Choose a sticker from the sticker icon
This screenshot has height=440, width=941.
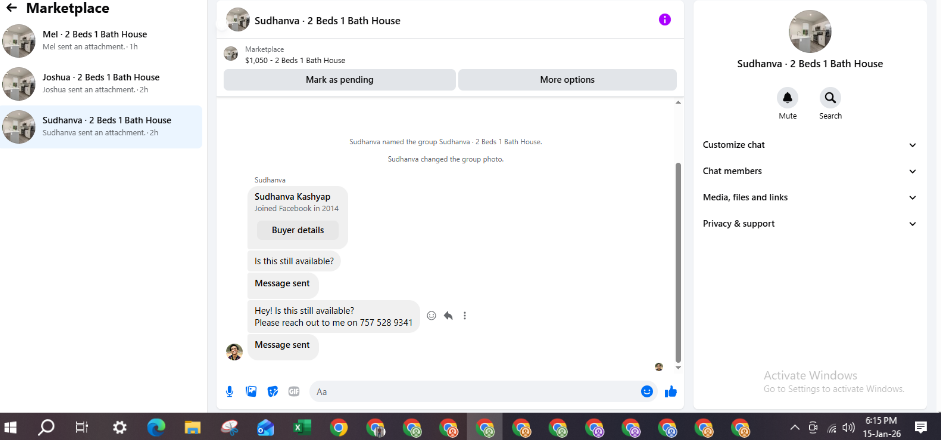click(x=272, y=391)
